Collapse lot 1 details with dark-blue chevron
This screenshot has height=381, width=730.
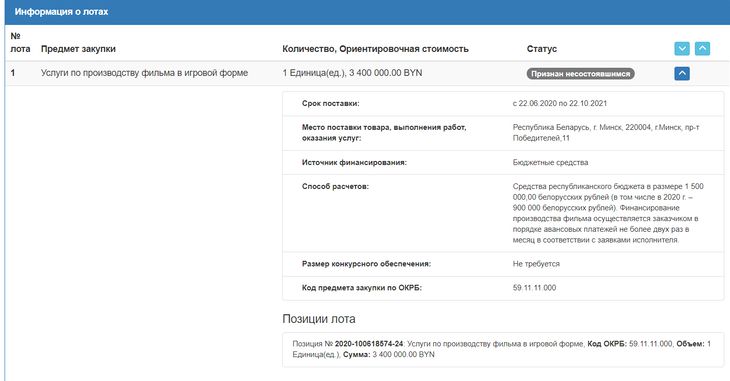click(x=682, y=73)
